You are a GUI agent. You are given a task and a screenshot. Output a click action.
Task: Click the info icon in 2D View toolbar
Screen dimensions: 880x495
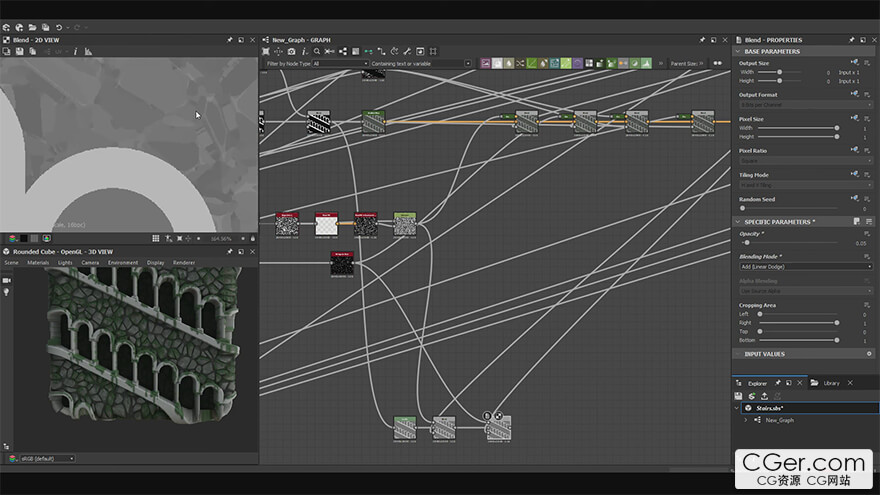[x=75, y=51]
